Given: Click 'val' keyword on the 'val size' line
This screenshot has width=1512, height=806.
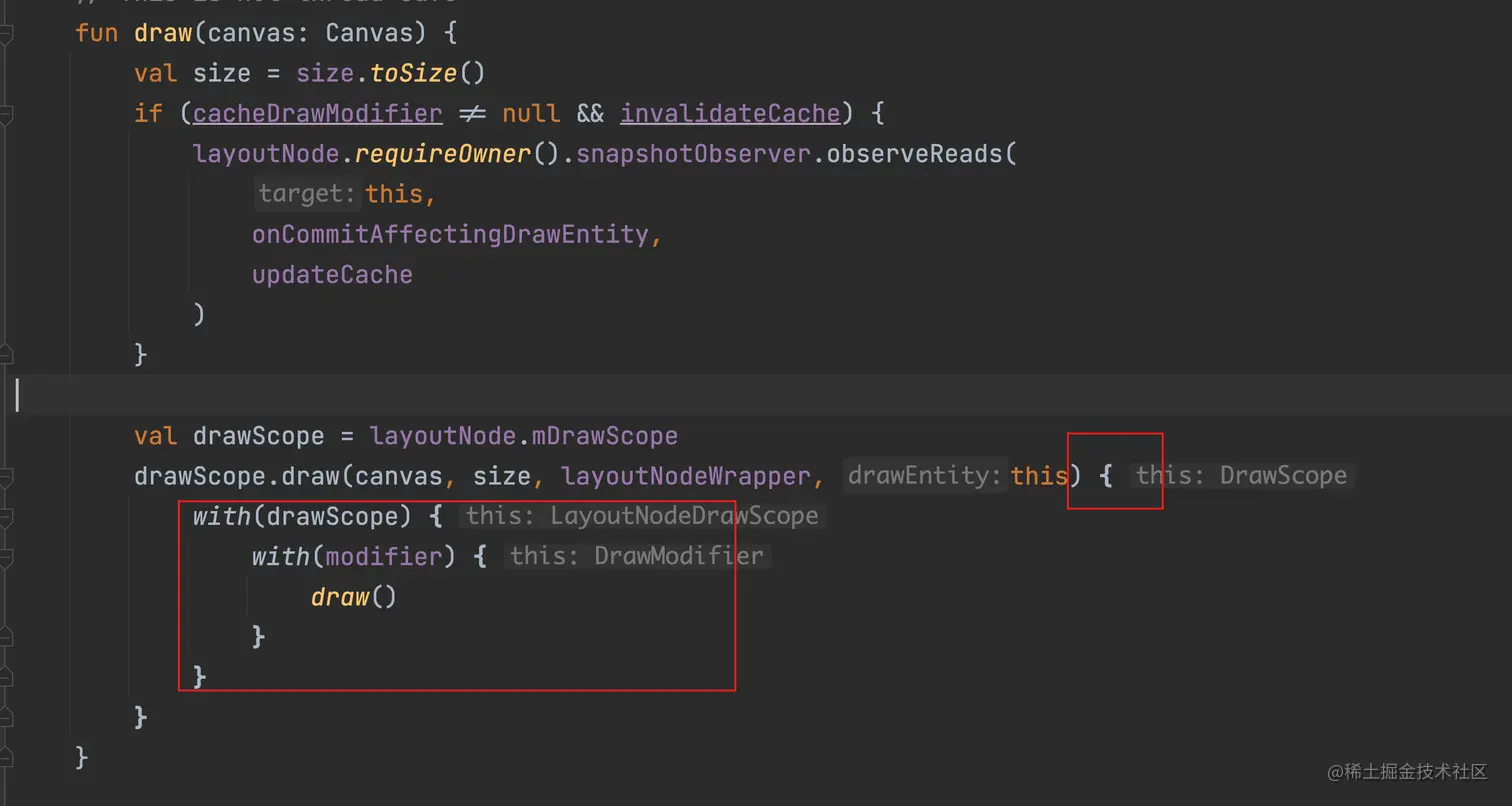Looking at the screenshot, I should click(x=155, y=73).
